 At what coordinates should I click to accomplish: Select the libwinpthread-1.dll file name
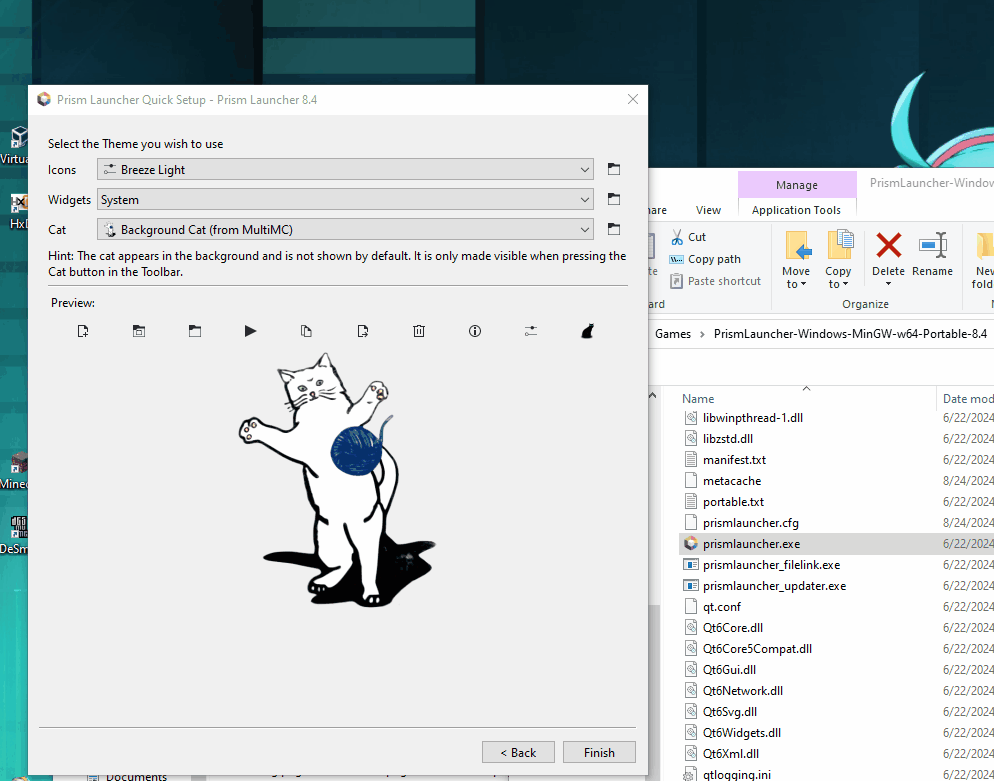click(752, 418)
